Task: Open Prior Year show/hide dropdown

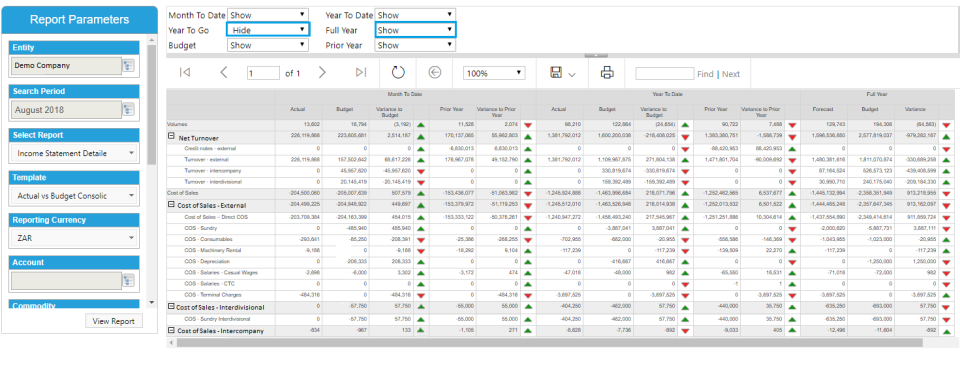Action: point(415,45)
